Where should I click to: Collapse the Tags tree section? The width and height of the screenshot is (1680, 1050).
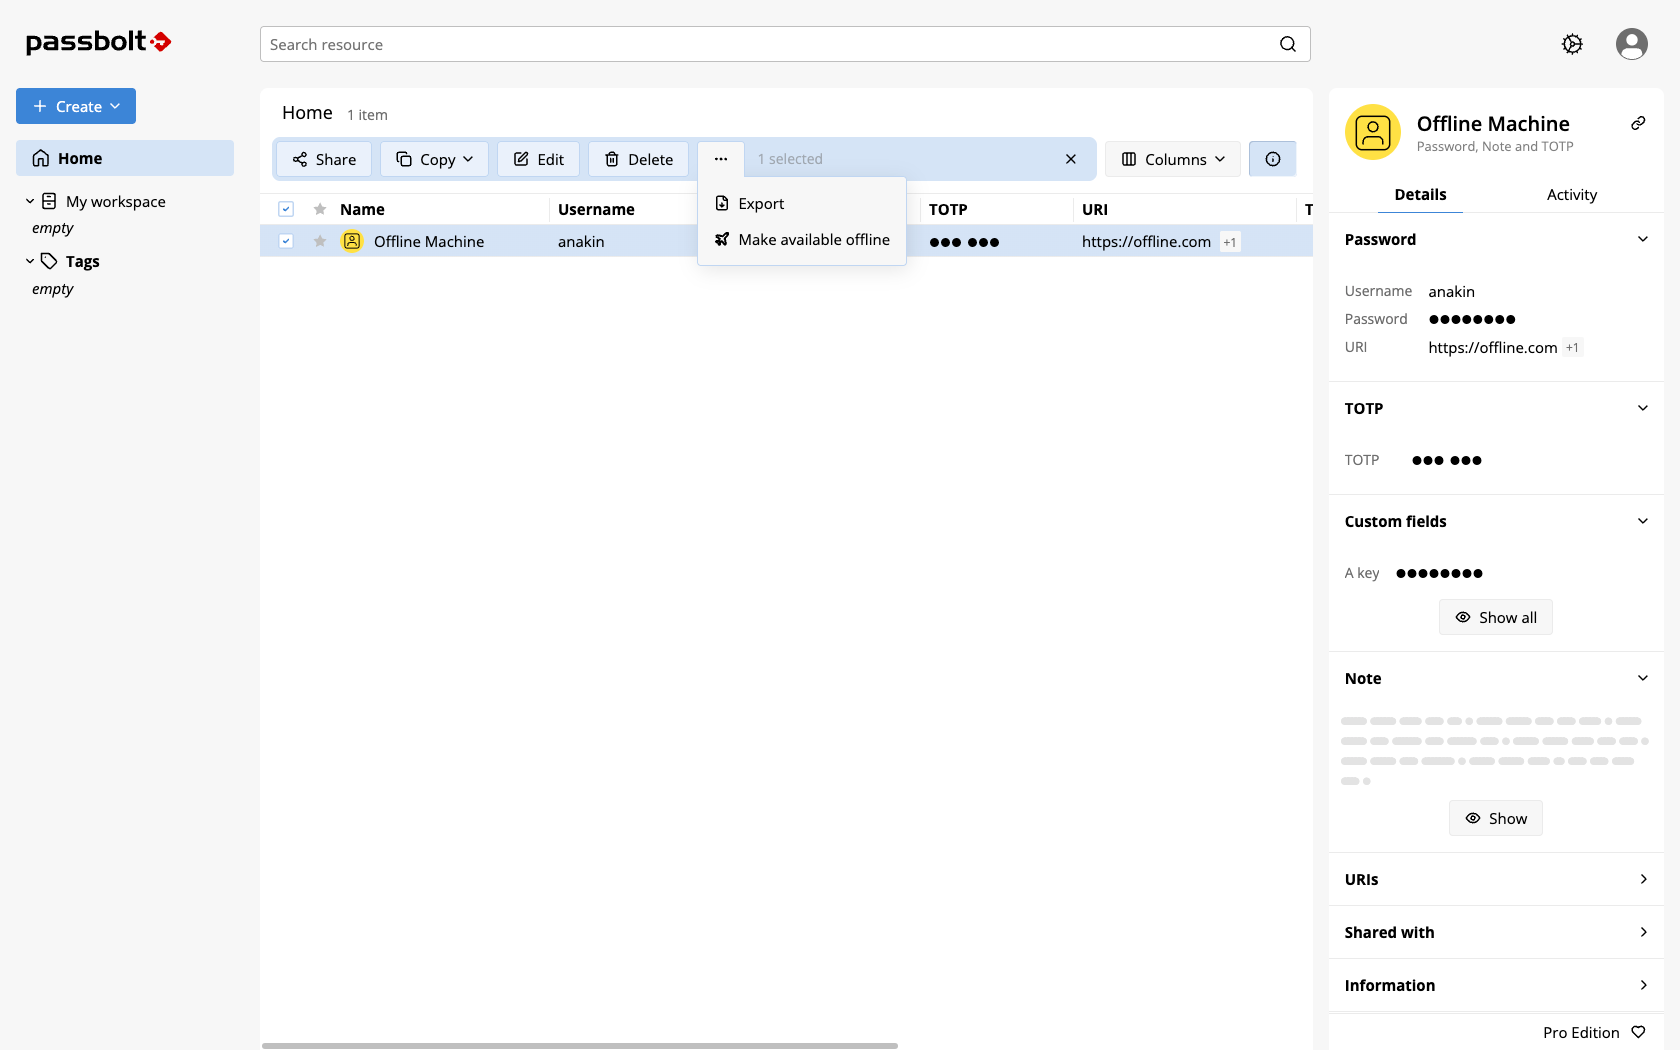click(x=30, y=261)
